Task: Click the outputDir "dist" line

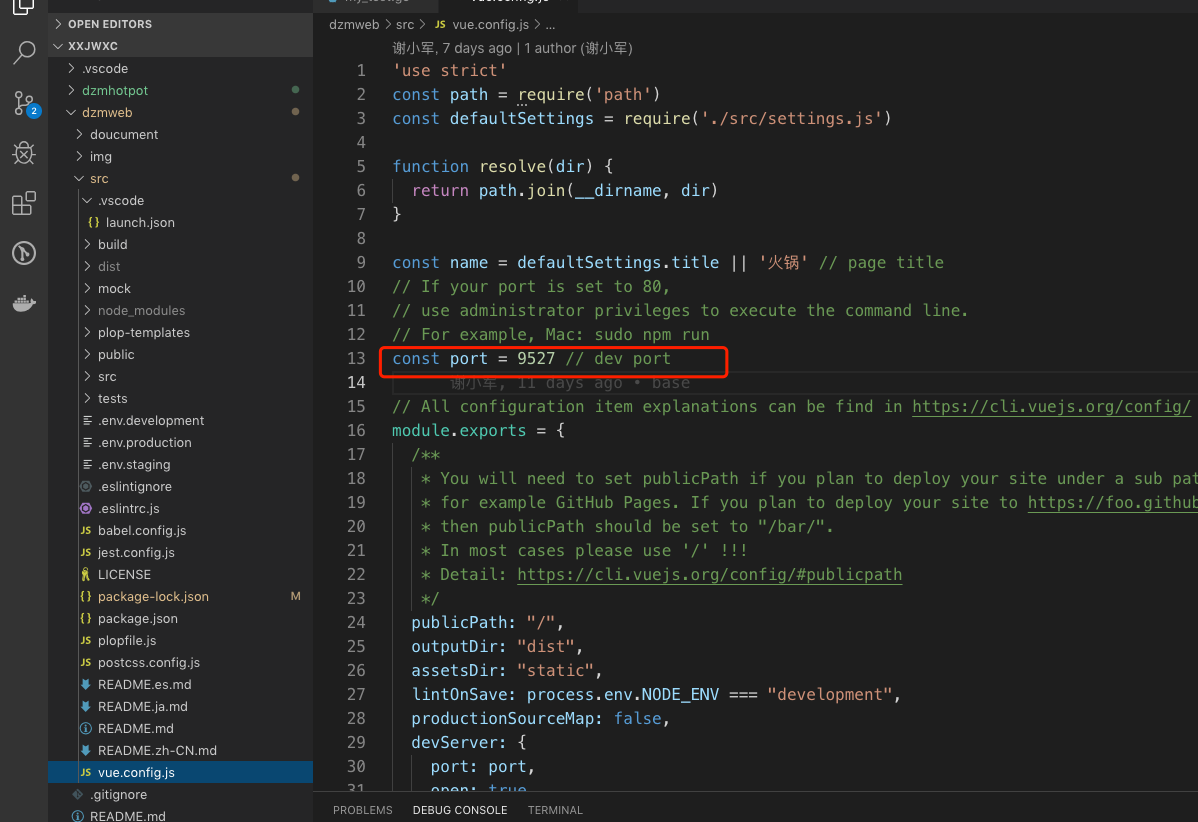Action: (497, 646)
